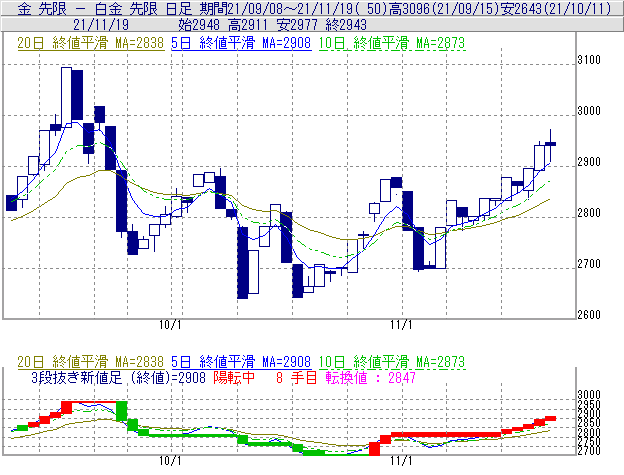Click the 11/1 date label under the lower chart
Viewport: 624px width, 475px height.
(x=401, y=461)
